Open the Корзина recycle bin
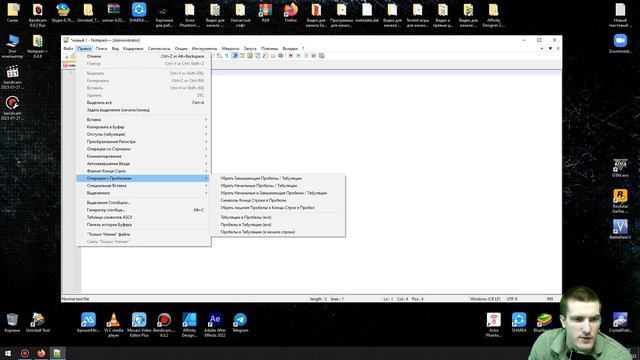This screenshot has height=360, width=640. (12, 322)
